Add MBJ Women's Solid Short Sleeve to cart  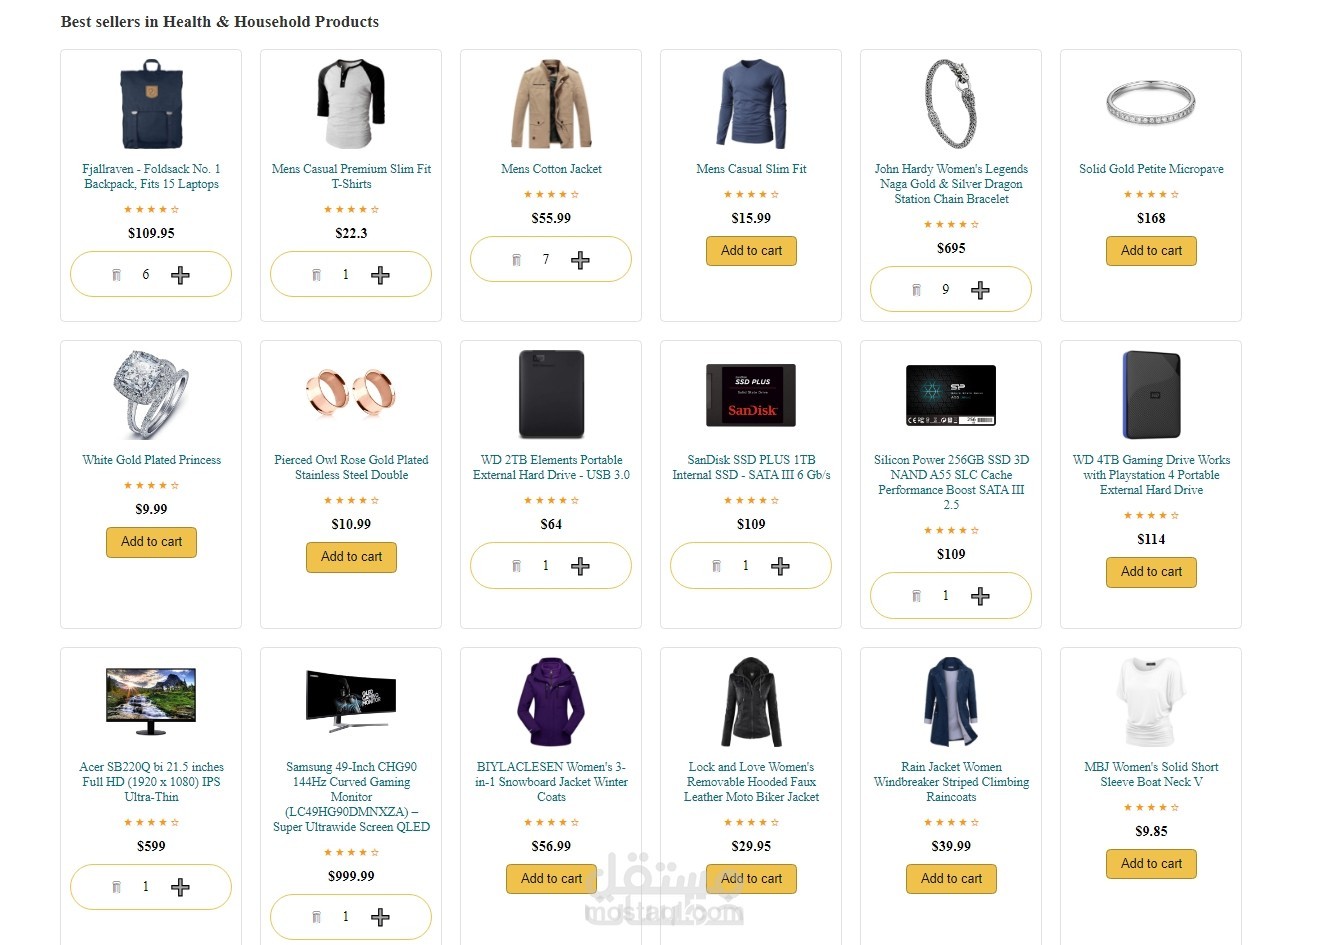click(1151, 864)
